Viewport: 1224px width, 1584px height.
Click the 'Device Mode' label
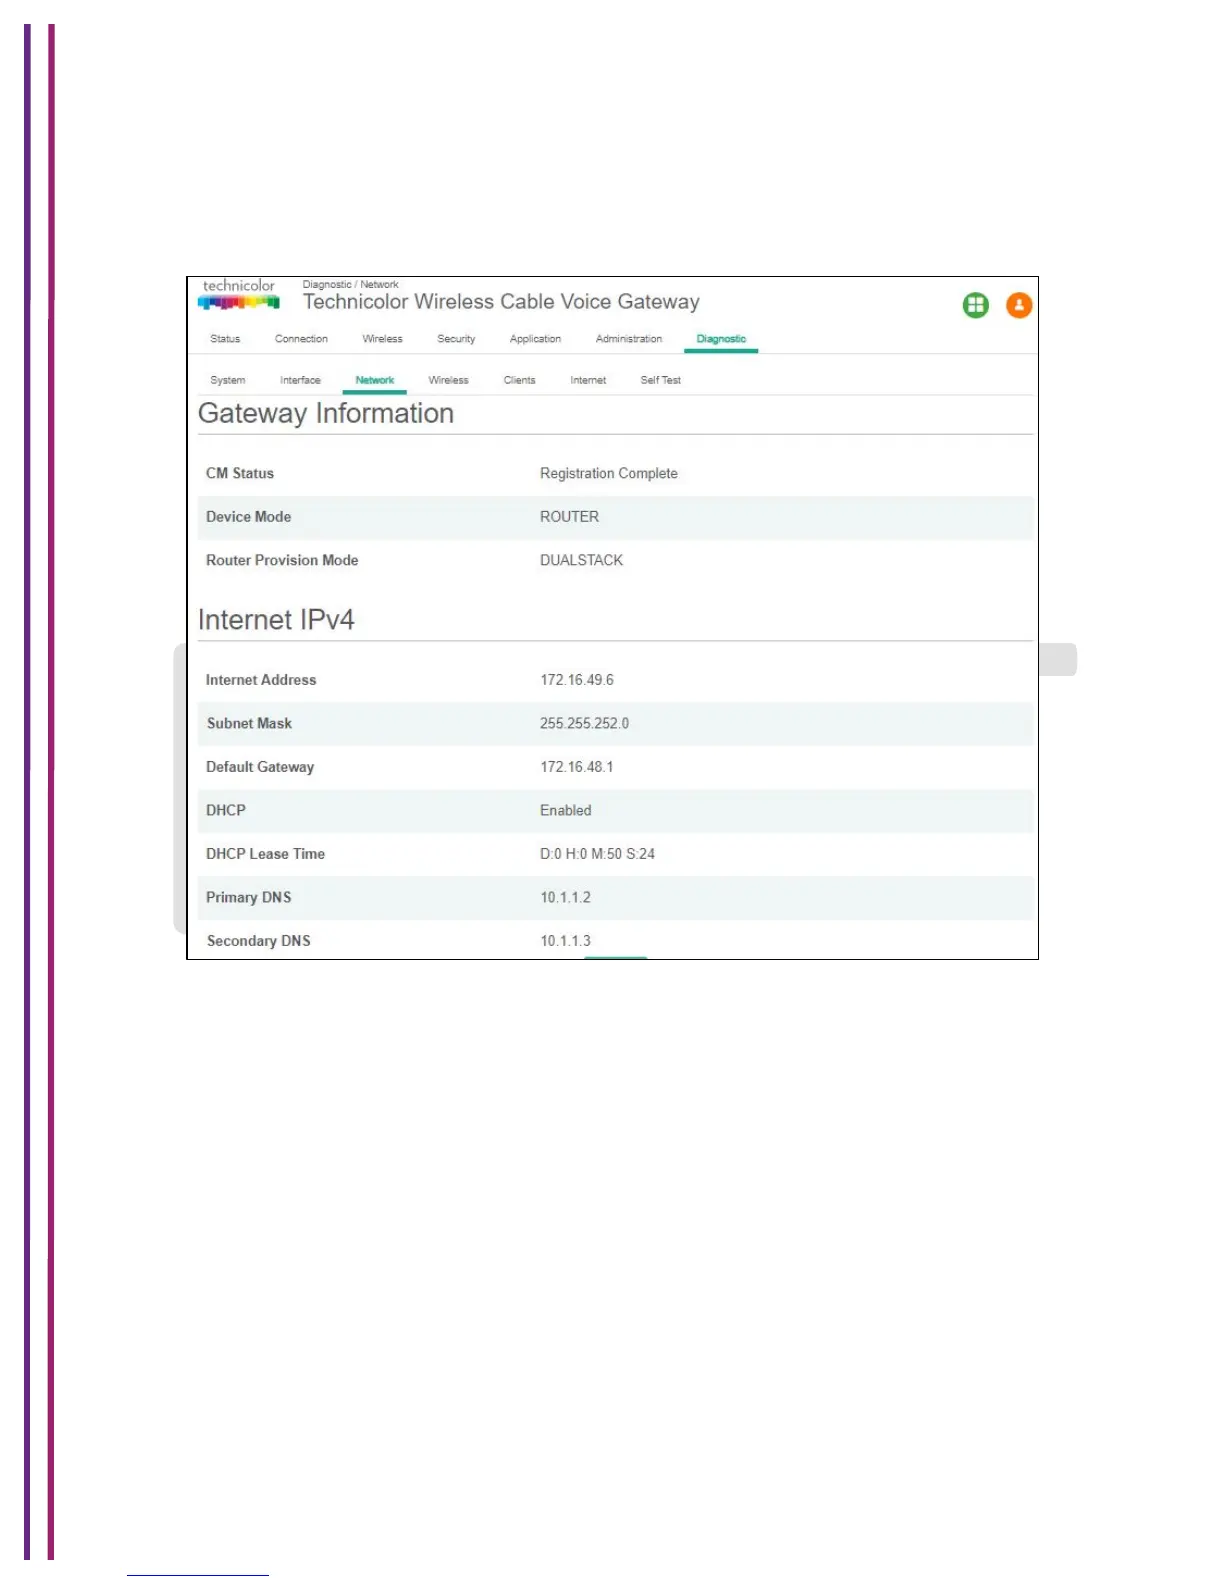point(248,517)
